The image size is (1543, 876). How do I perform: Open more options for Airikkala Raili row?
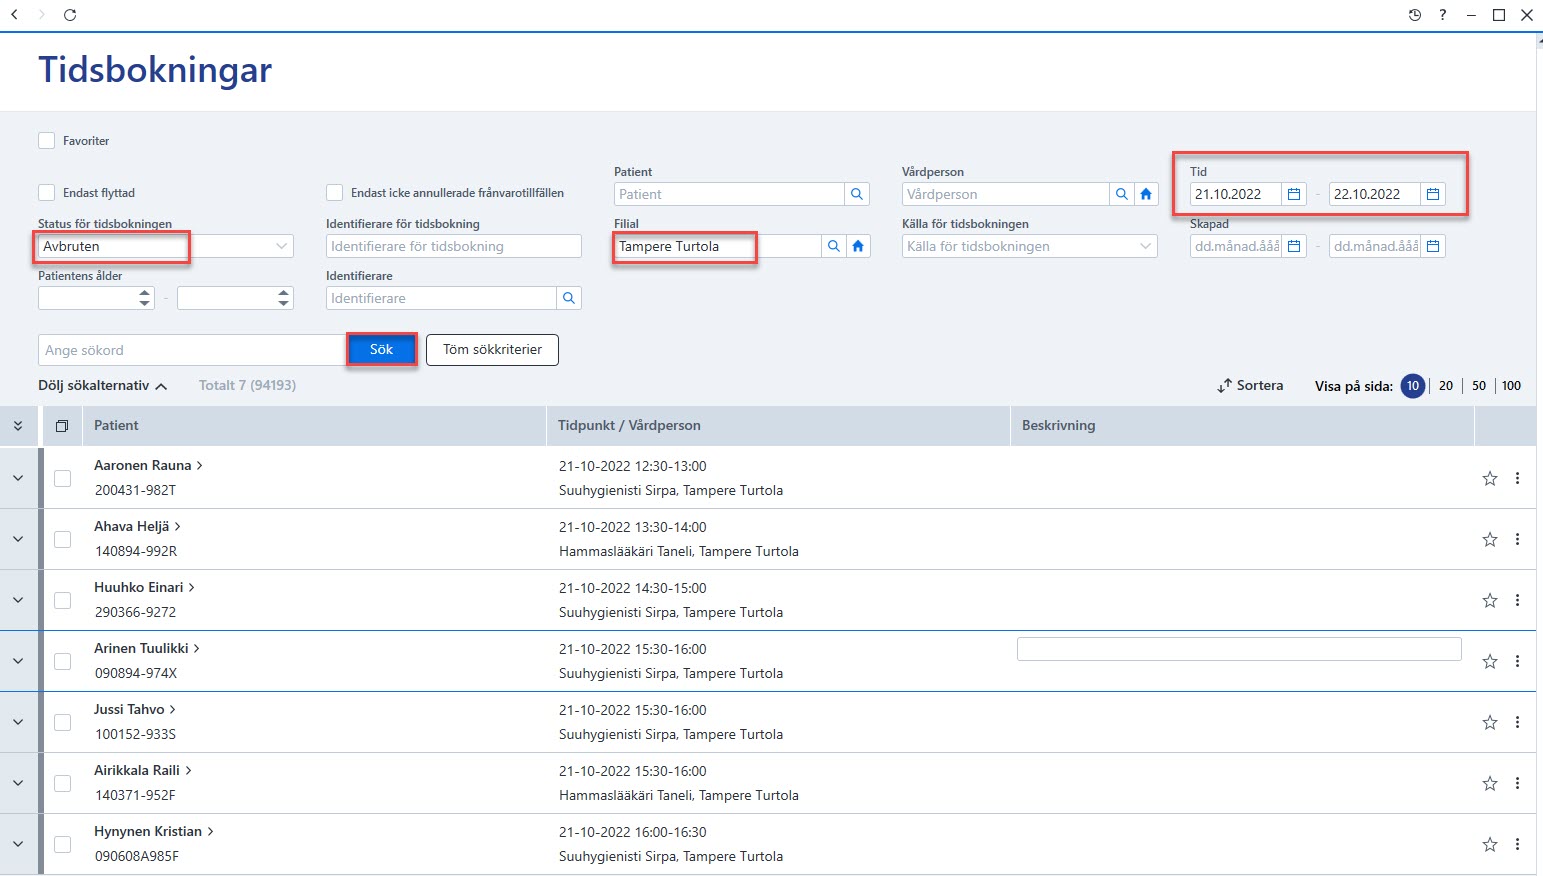pyautogui.click(x=1517, y=783)
